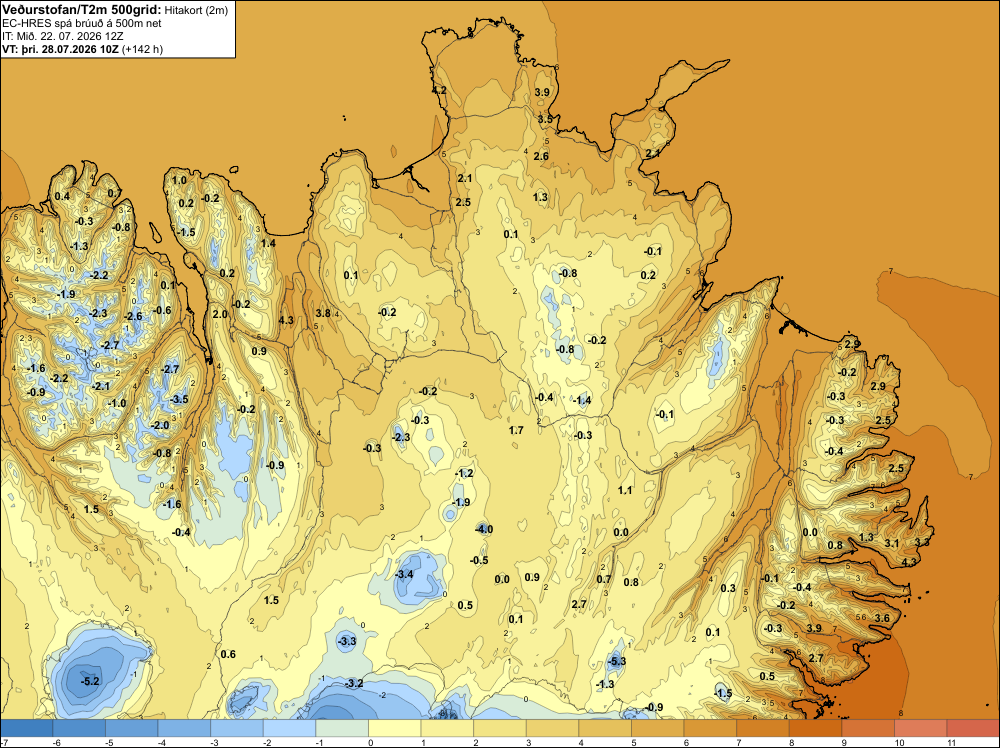Click the 'Hitakort (2m)' label
This screenshot has width=1000, height=748.
click(x=196, y=10)
